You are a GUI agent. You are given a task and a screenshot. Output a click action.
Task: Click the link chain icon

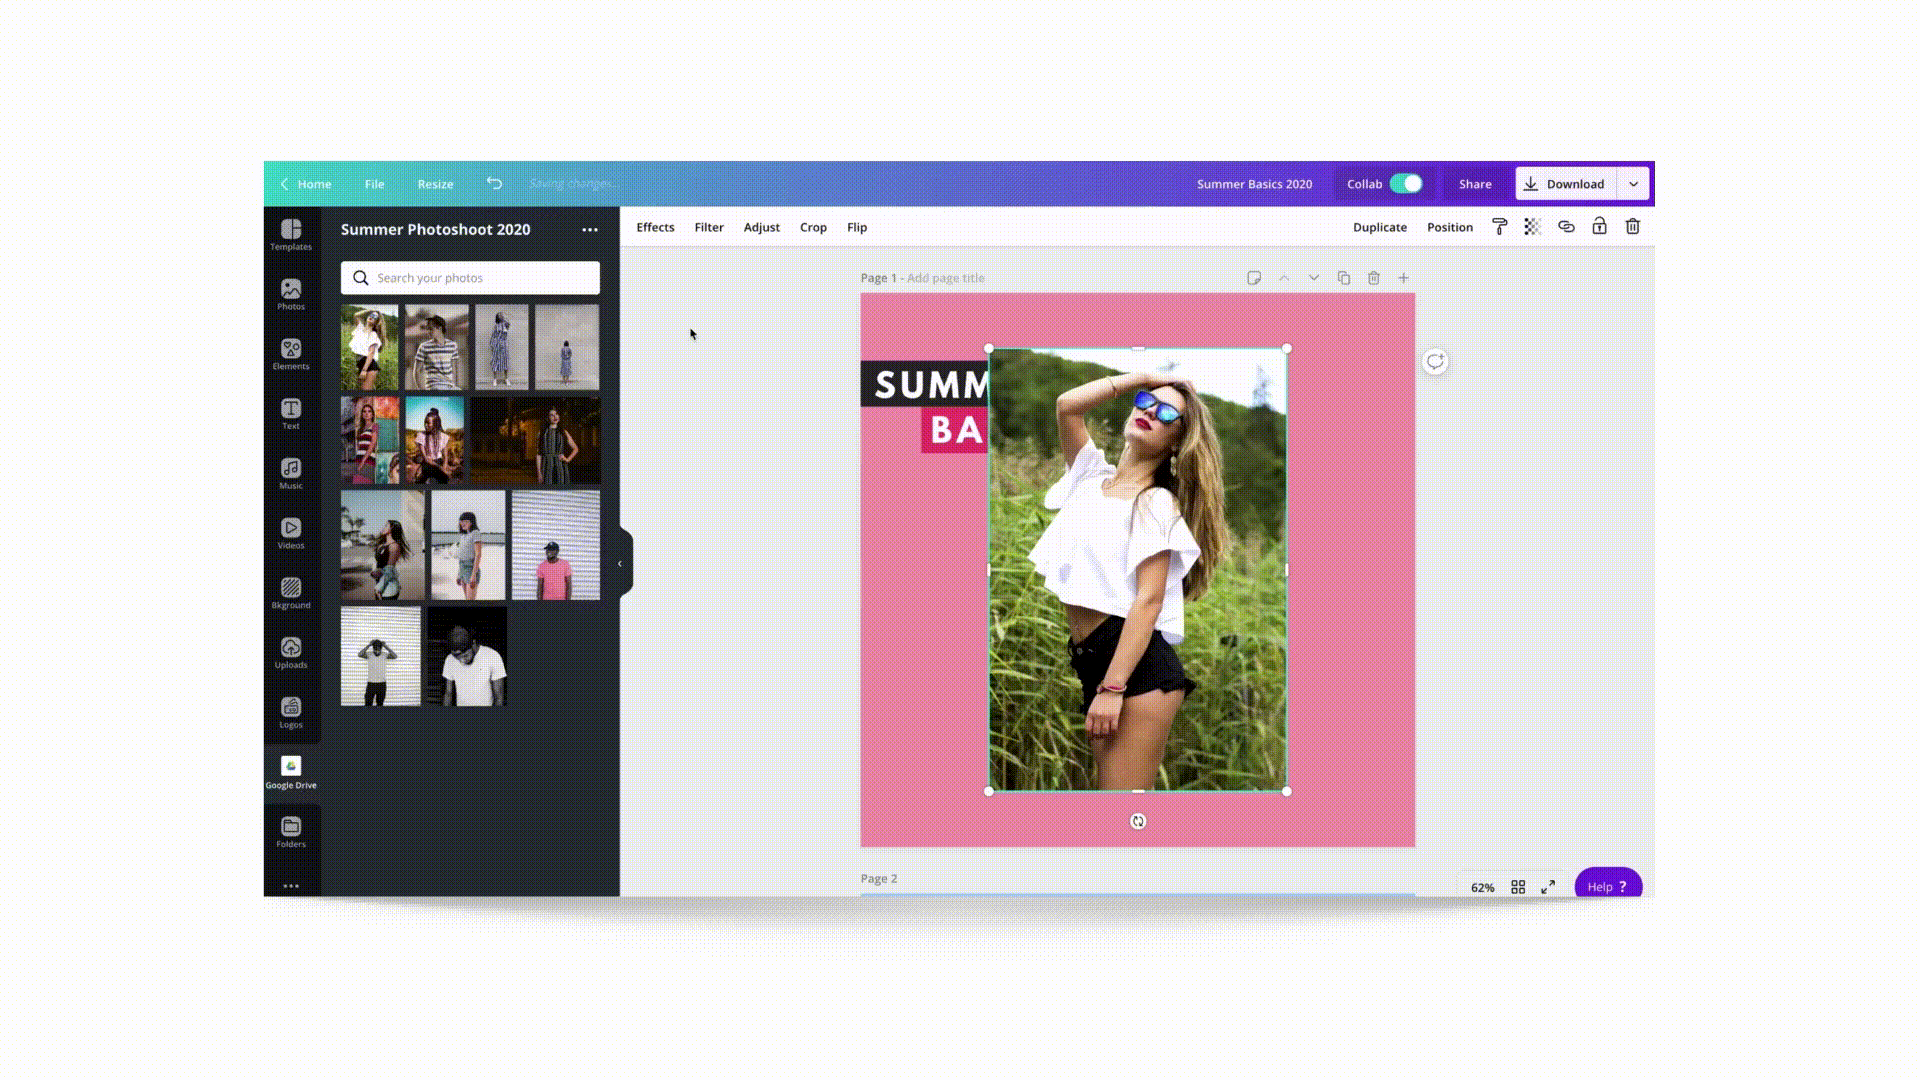[x=1566, y=227]
